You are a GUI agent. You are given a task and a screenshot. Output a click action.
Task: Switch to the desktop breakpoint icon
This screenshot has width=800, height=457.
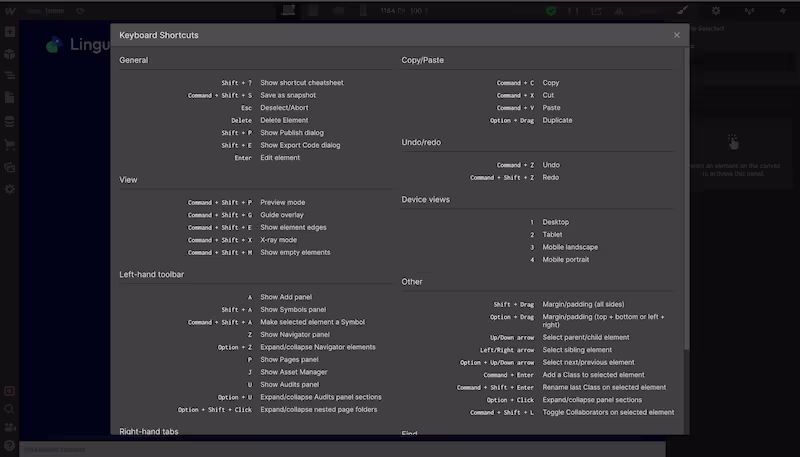pos(288,10)
